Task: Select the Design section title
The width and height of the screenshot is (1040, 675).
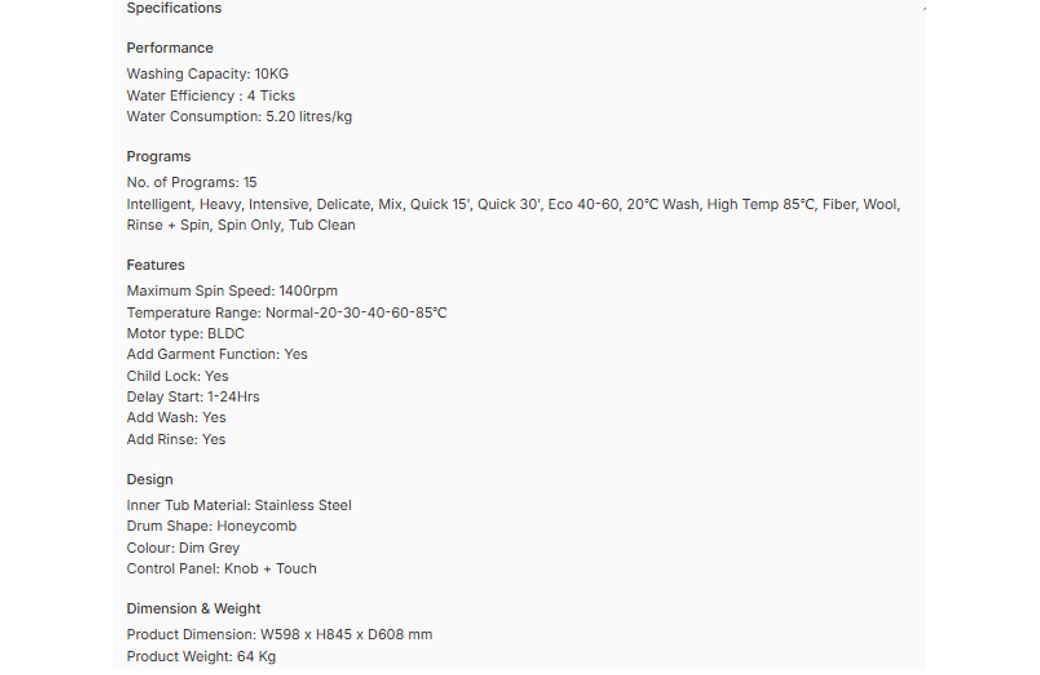Action: 150,479
